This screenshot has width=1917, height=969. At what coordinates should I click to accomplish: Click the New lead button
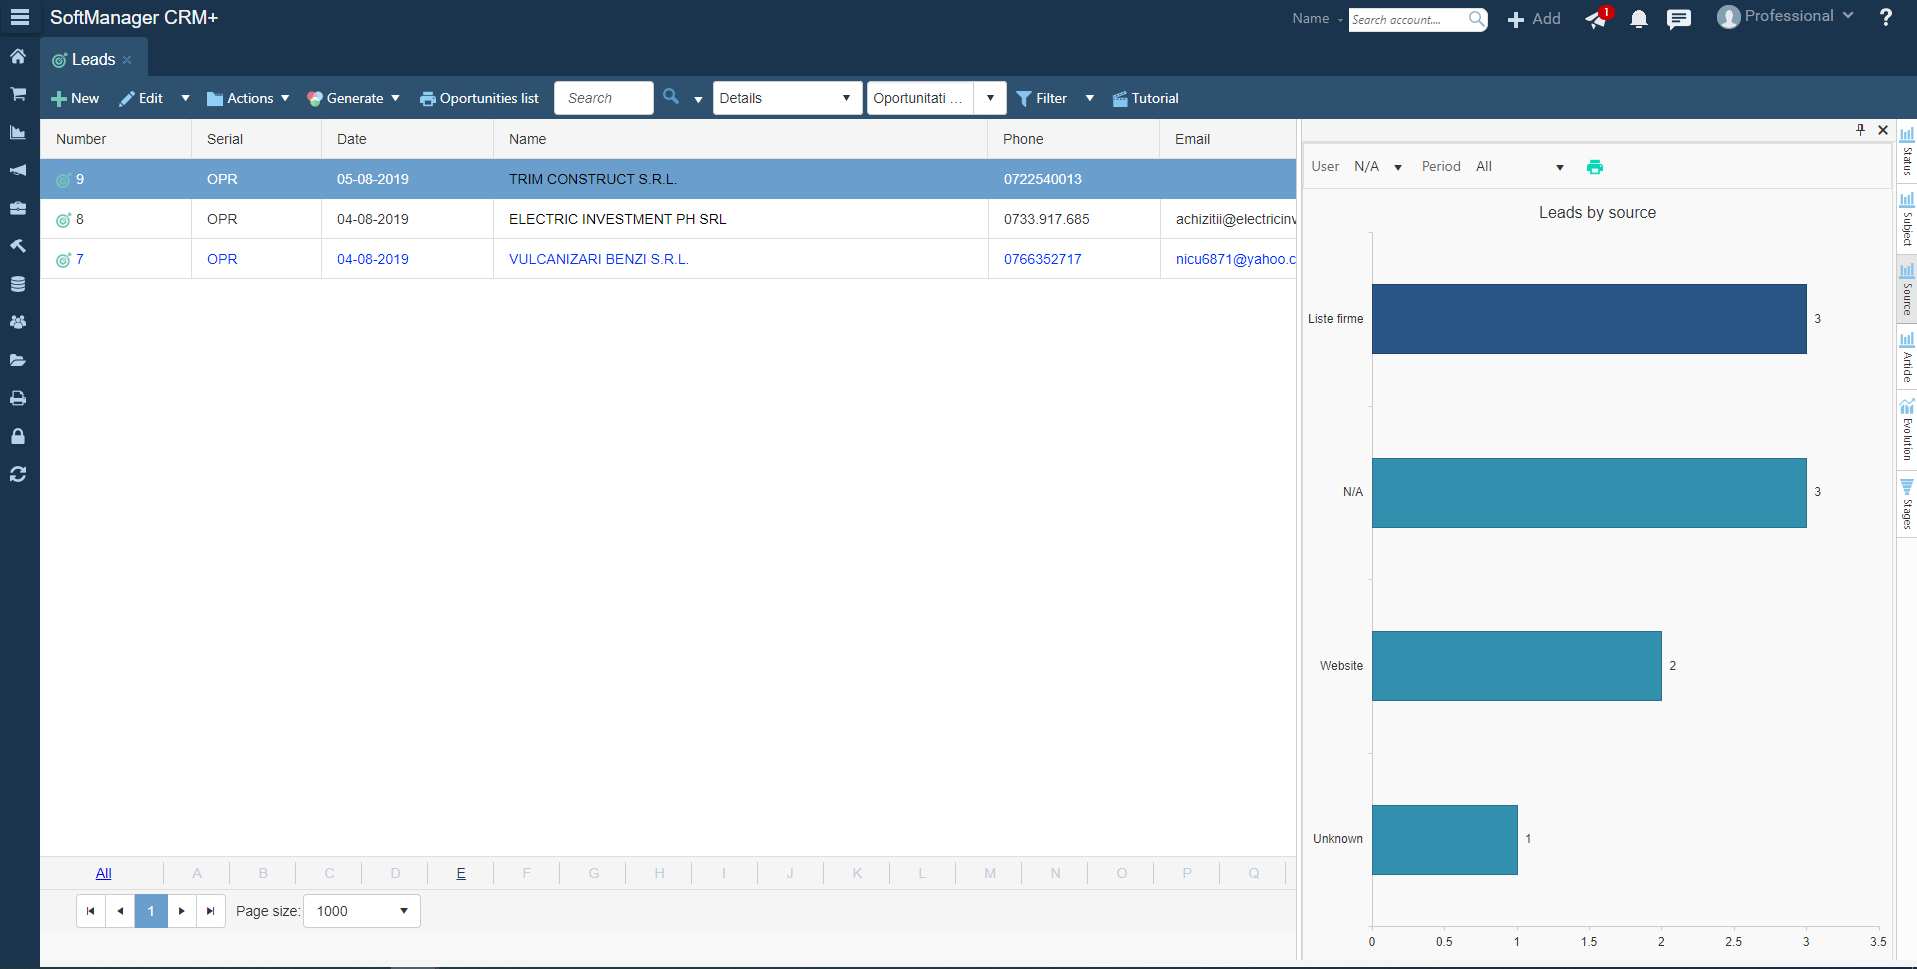75,98
